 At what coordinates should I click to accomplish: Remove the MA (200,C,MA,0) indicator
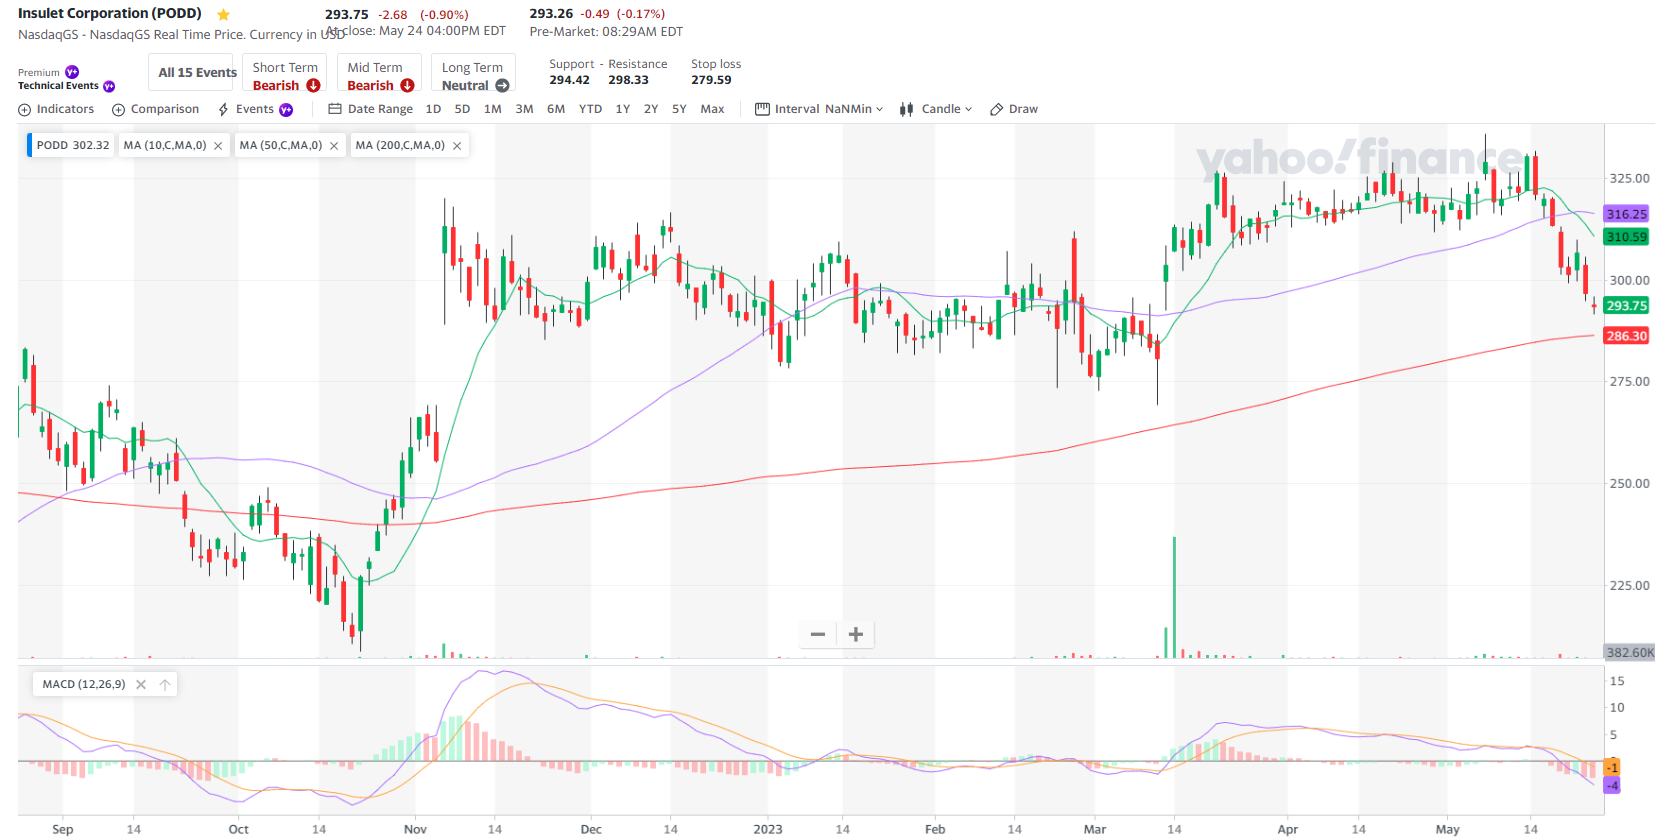[x=457, y=146]
